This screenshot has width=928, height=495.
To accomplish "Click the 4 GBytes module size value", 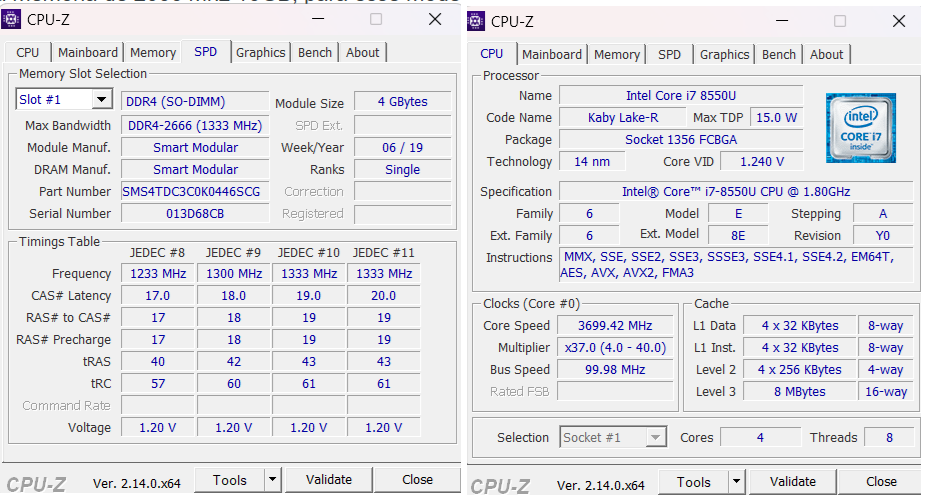I will [x=402, y=101].
